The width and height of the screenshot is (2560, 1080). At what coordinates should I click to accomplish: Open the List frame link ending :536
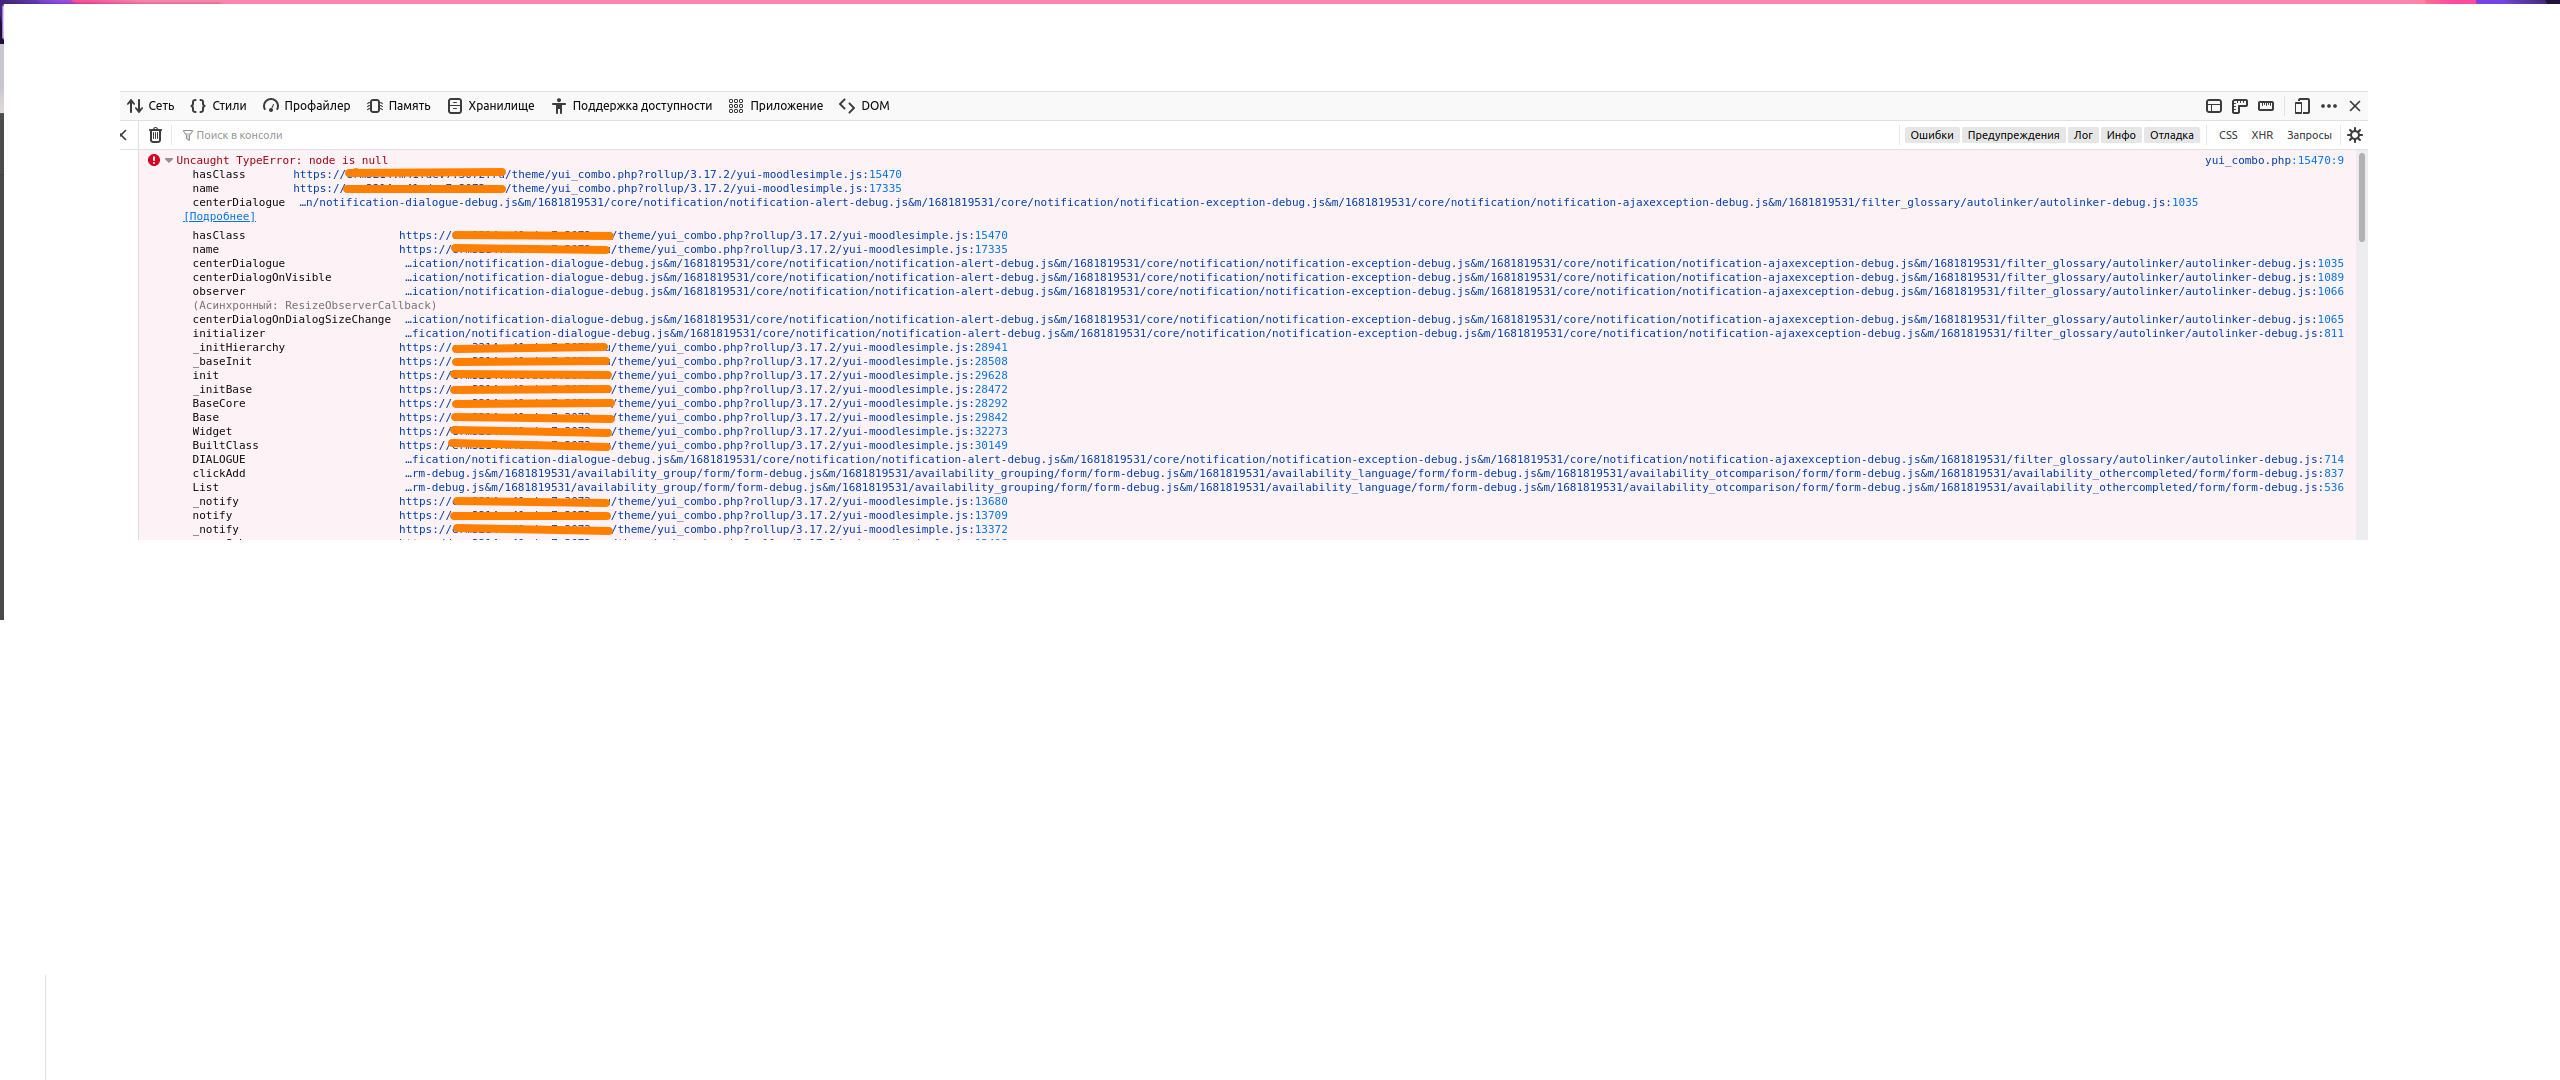click(x=1374, y=488)
